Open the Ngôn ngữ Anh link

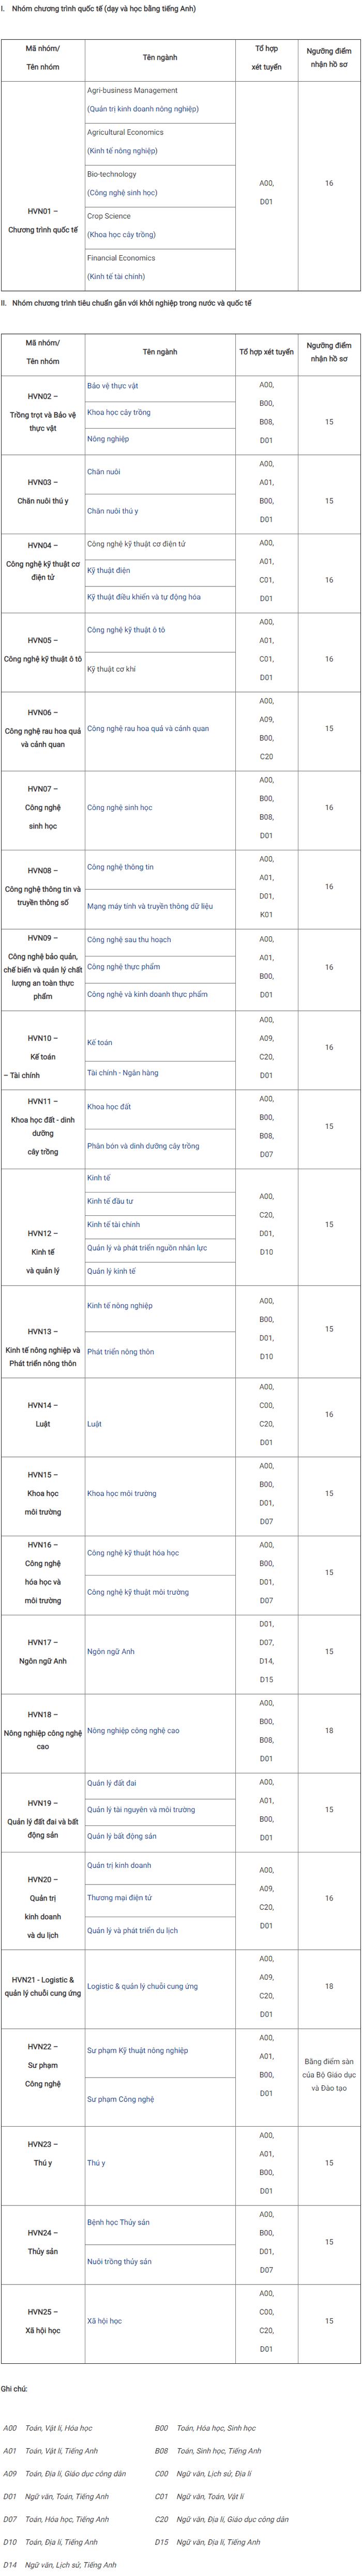pyautogui.click(x=111, y=1652)
